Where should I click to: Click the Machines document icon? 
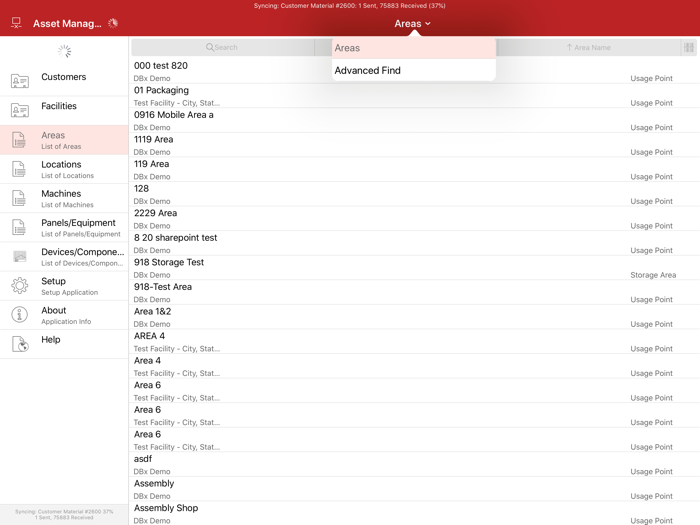(19, 198)
